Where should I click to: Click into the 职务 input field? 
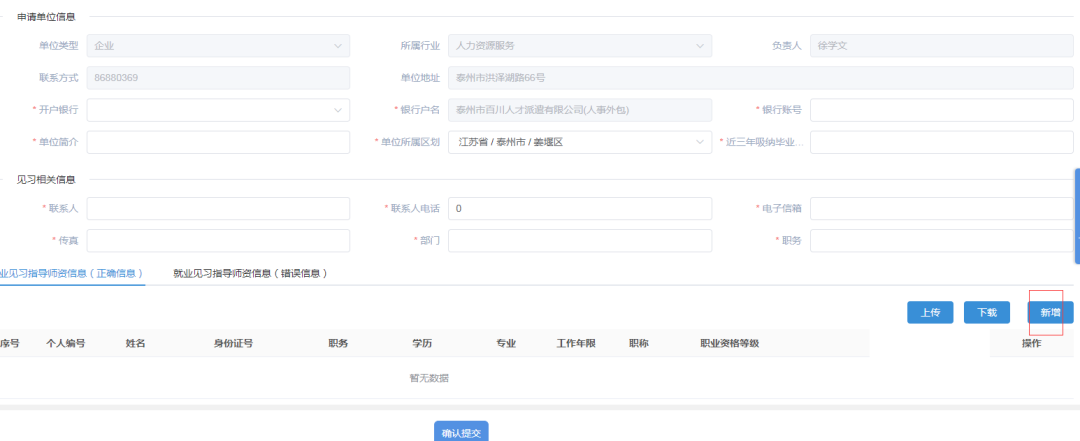pos(940,241)
